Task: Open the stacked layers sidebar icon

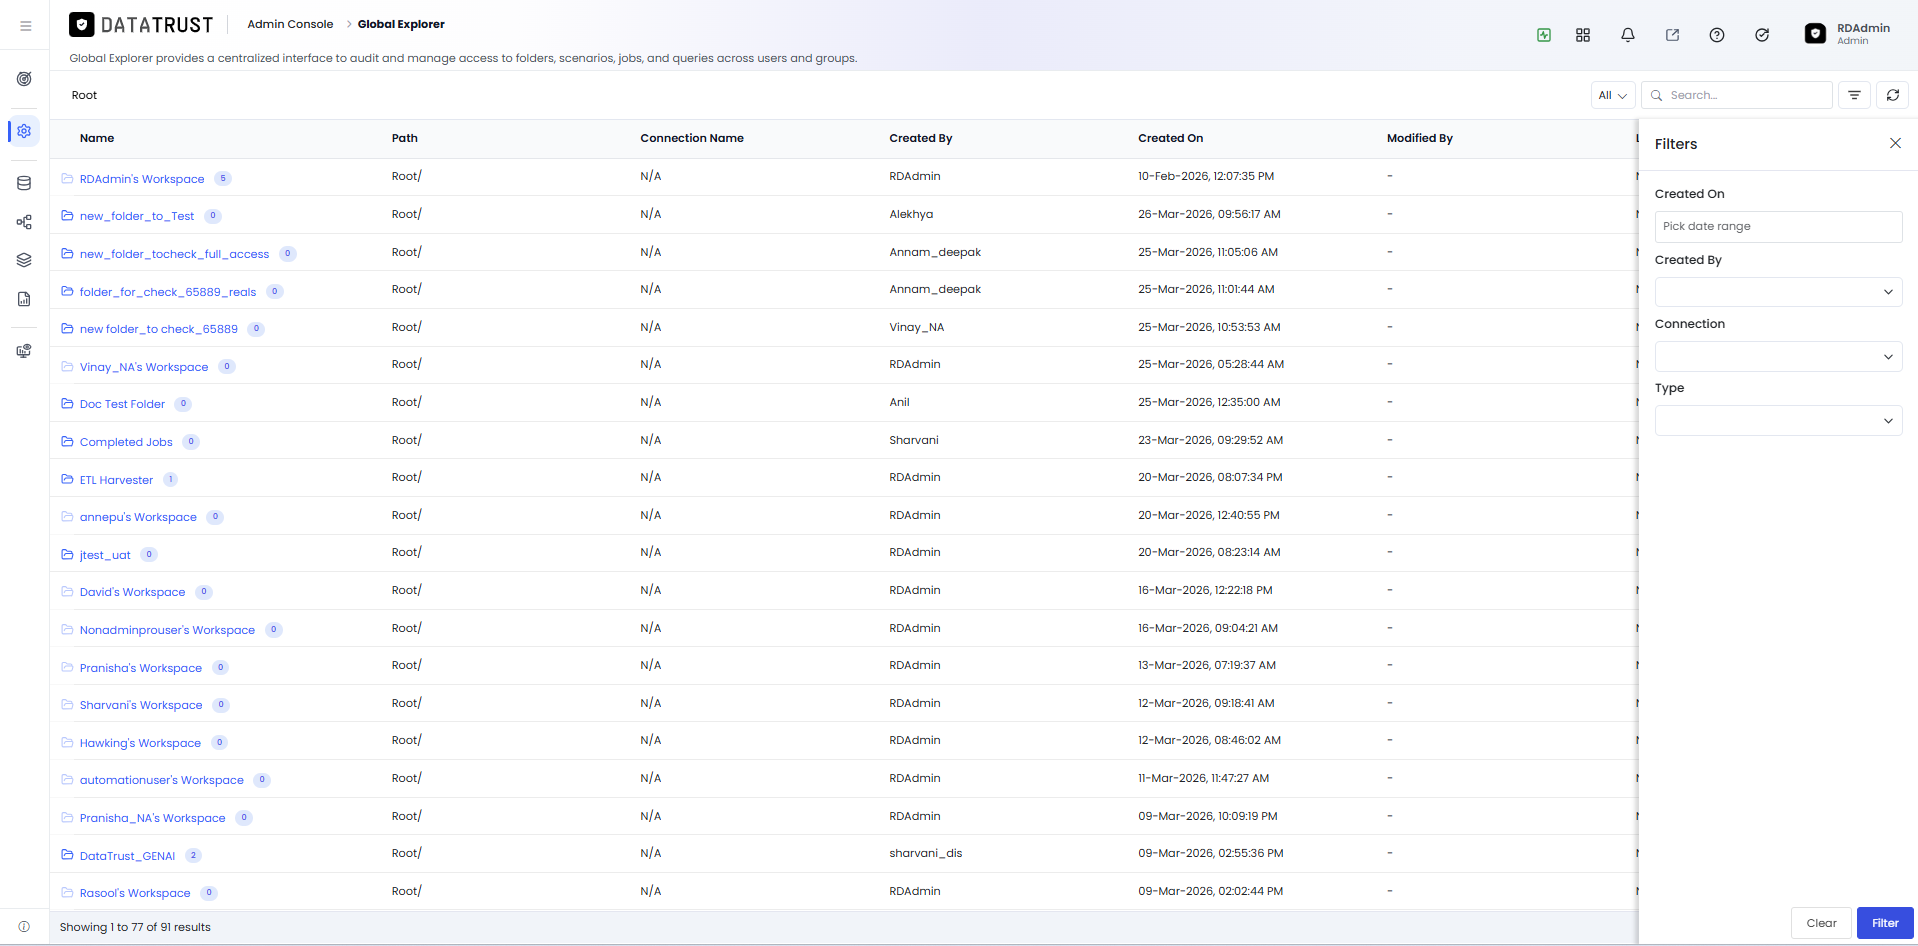Action: point(24,260)
